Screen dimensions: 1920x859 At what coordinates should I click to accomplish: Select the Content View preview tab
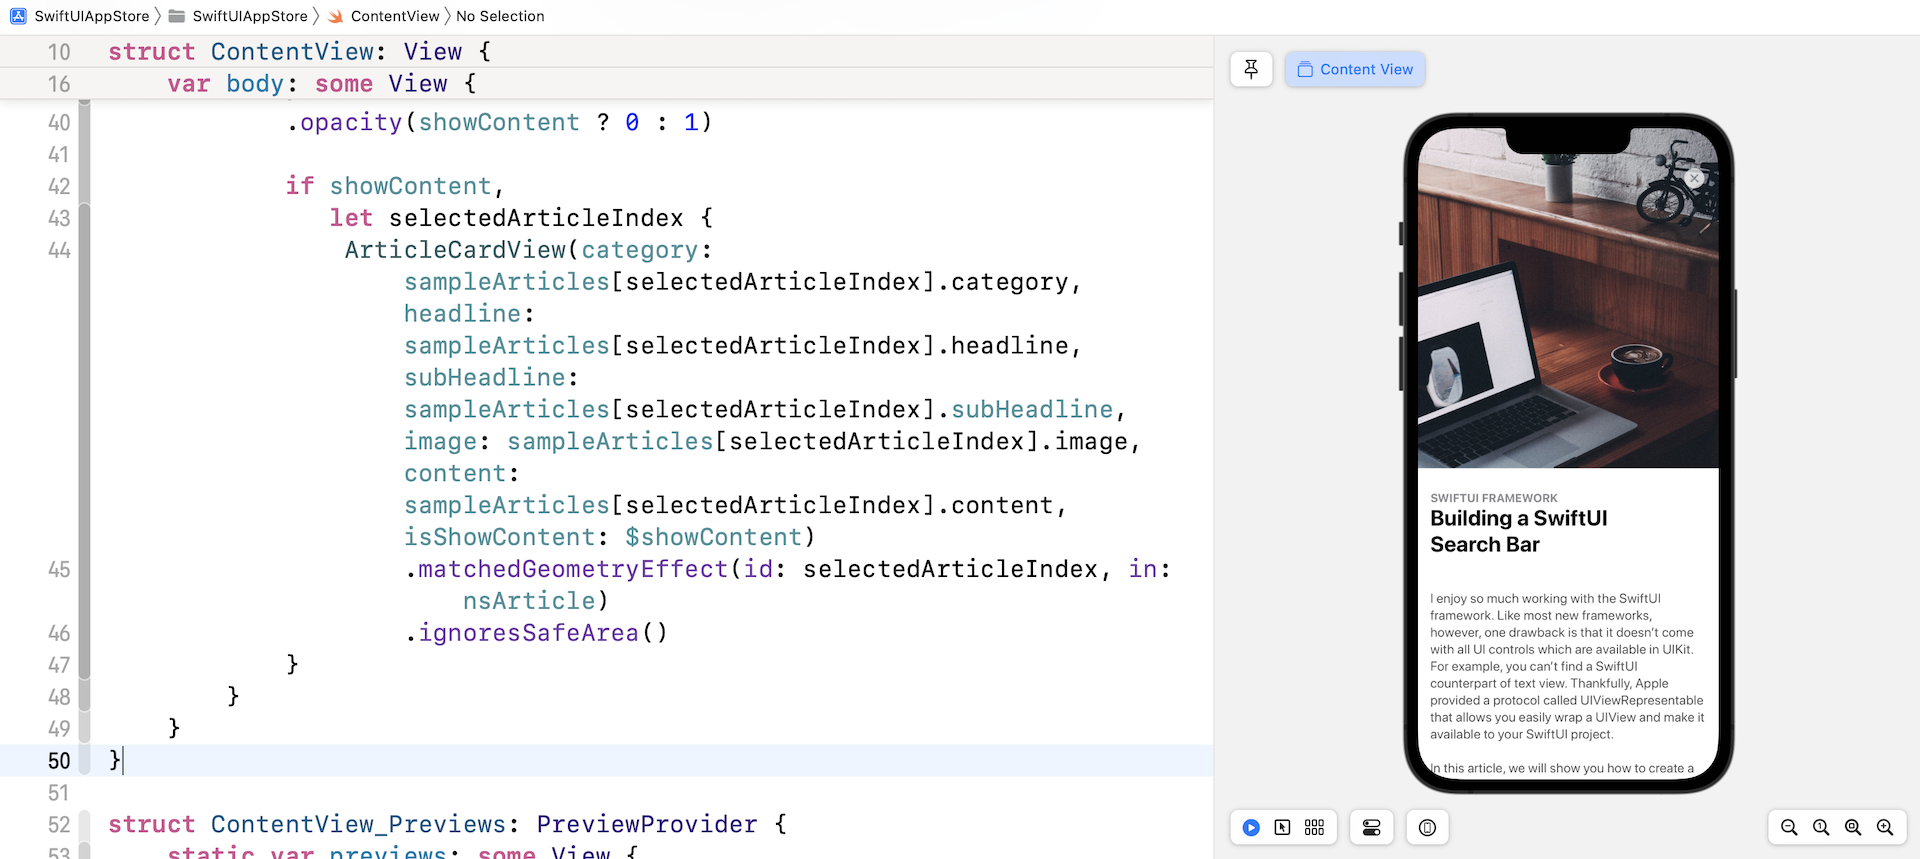1355,69
